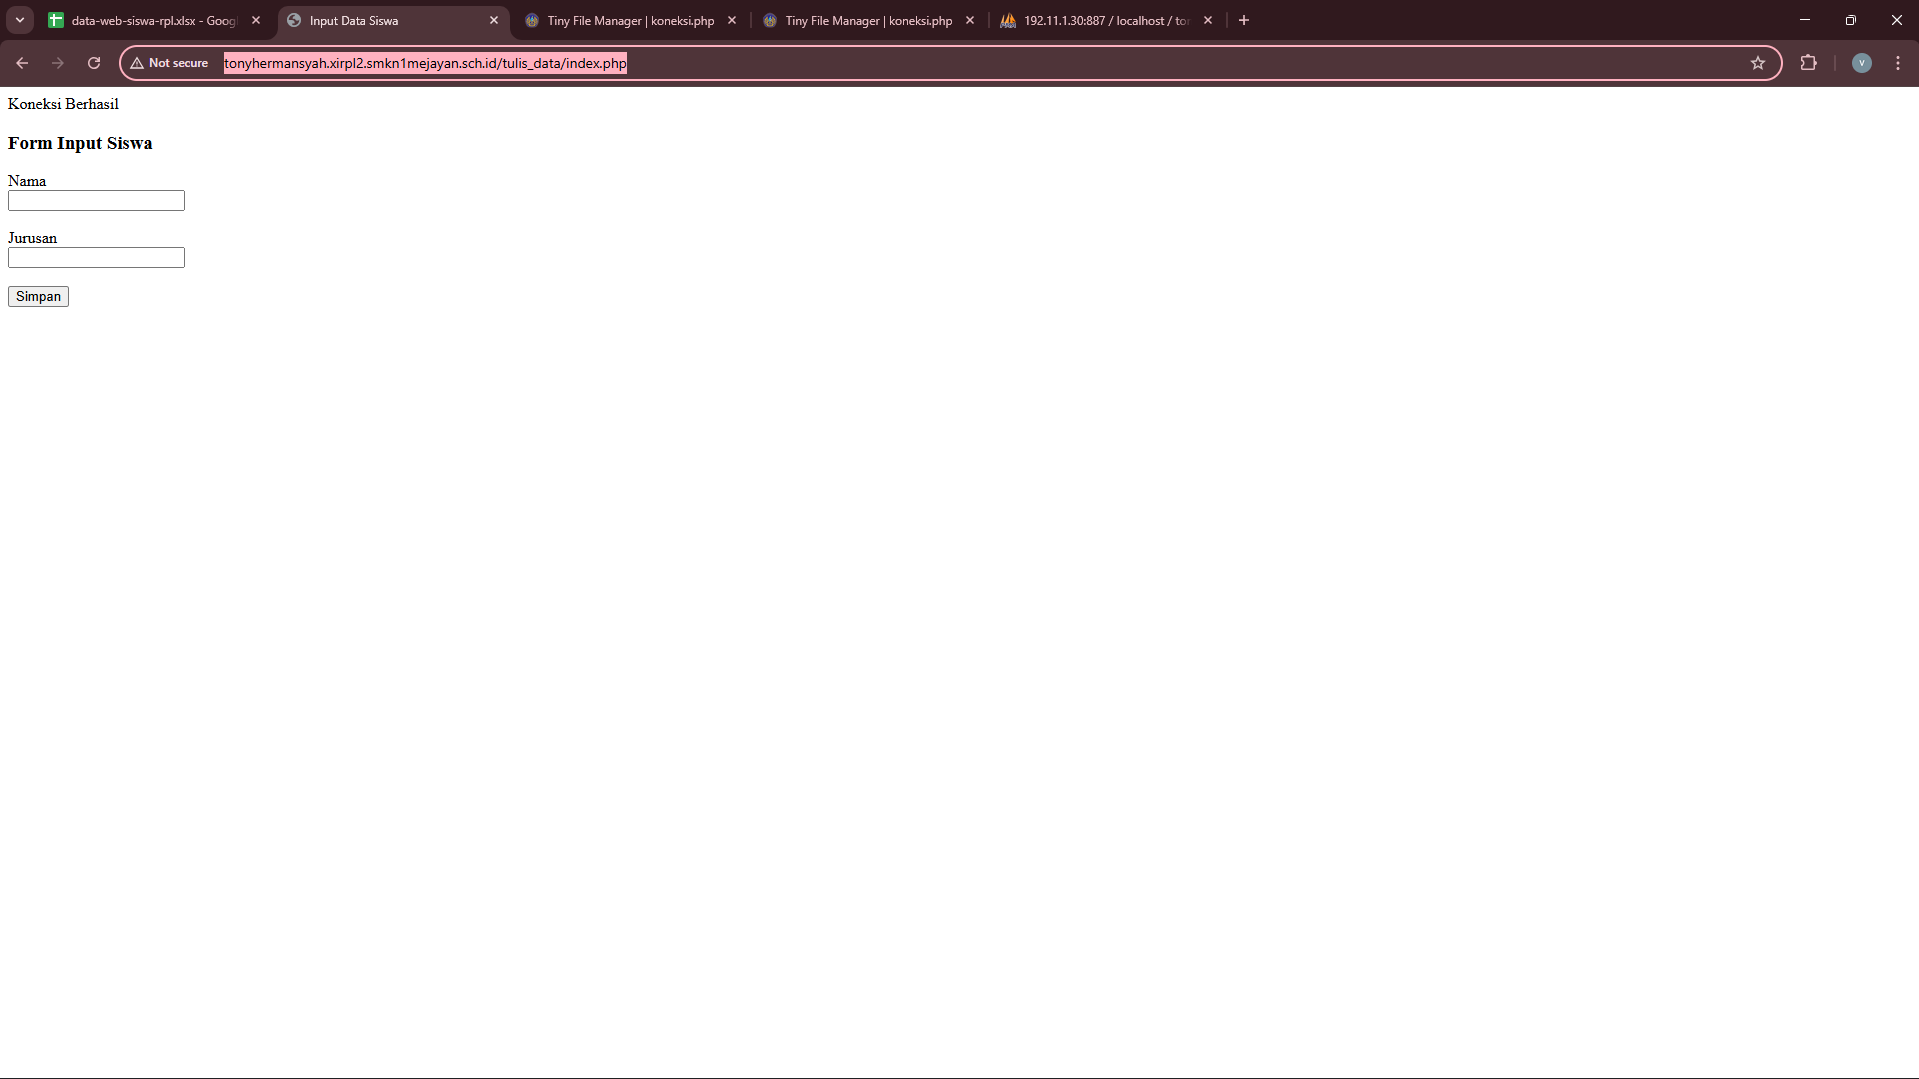Close the data-web-siswa-rpl.xlsx tab
This screenshot has height=1079, width=1919.
(256, 20)
